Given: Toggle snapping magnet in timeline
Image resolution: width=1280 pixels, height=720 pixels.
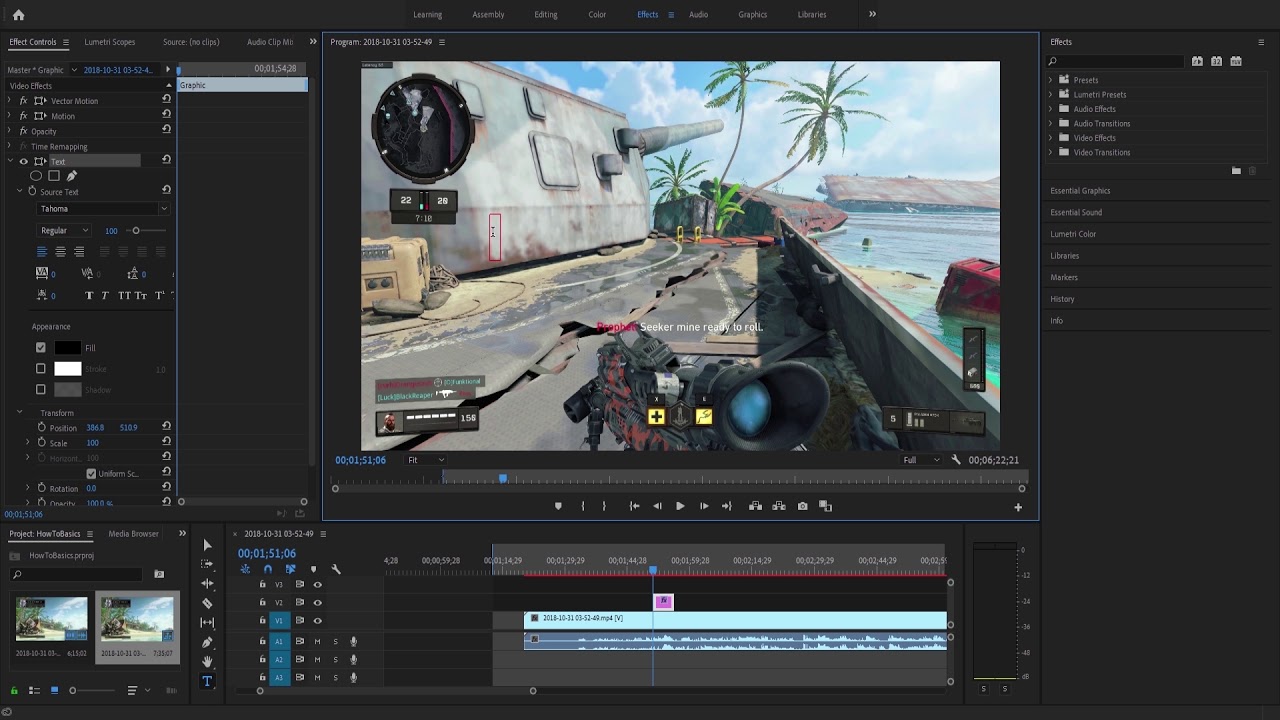Looking at the screenshot, I should 267,569.
